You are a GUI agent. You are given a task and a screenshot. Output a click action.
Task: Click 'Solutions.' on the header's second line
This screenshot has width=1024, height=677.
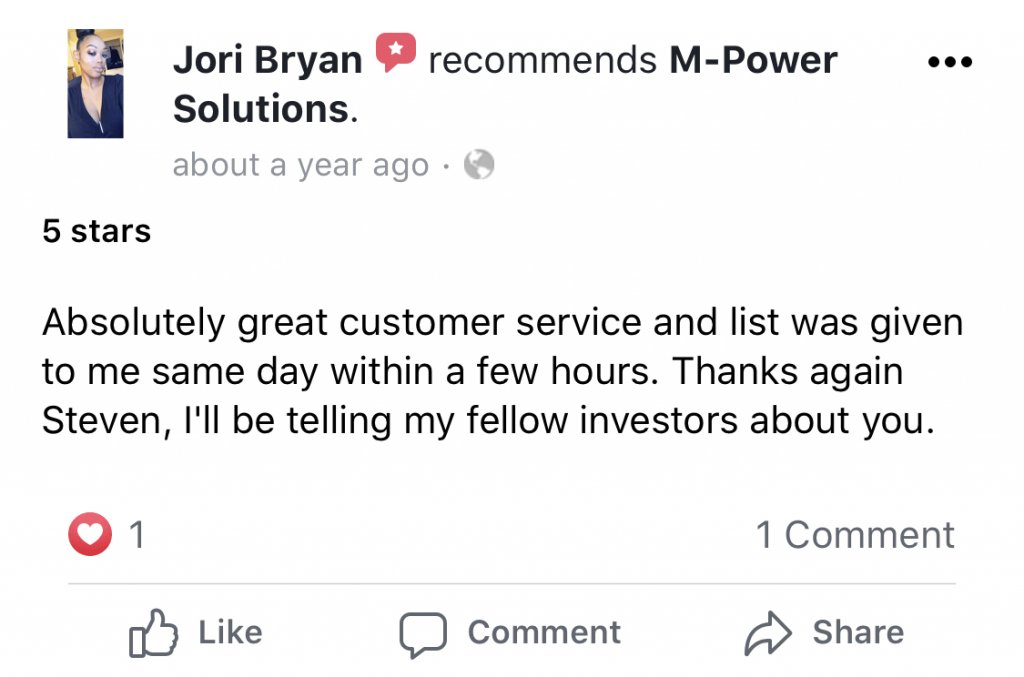[x=266, y=108]
